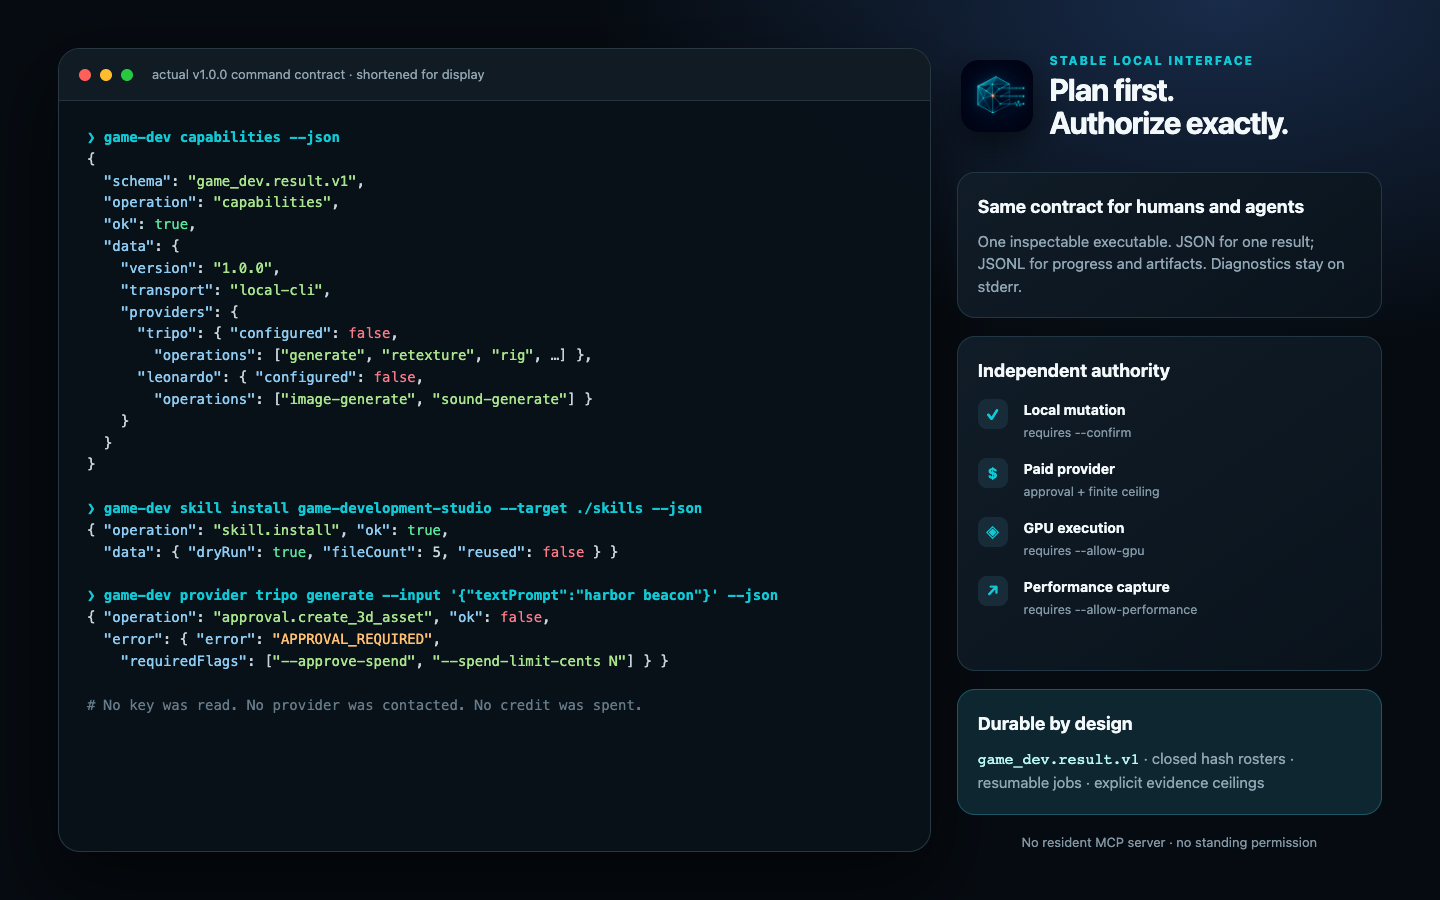Viewport: 1440px width, 900px height.
Task: Click 'Same contract for humans and agents' heading
Action: [x=1141, y=207]
